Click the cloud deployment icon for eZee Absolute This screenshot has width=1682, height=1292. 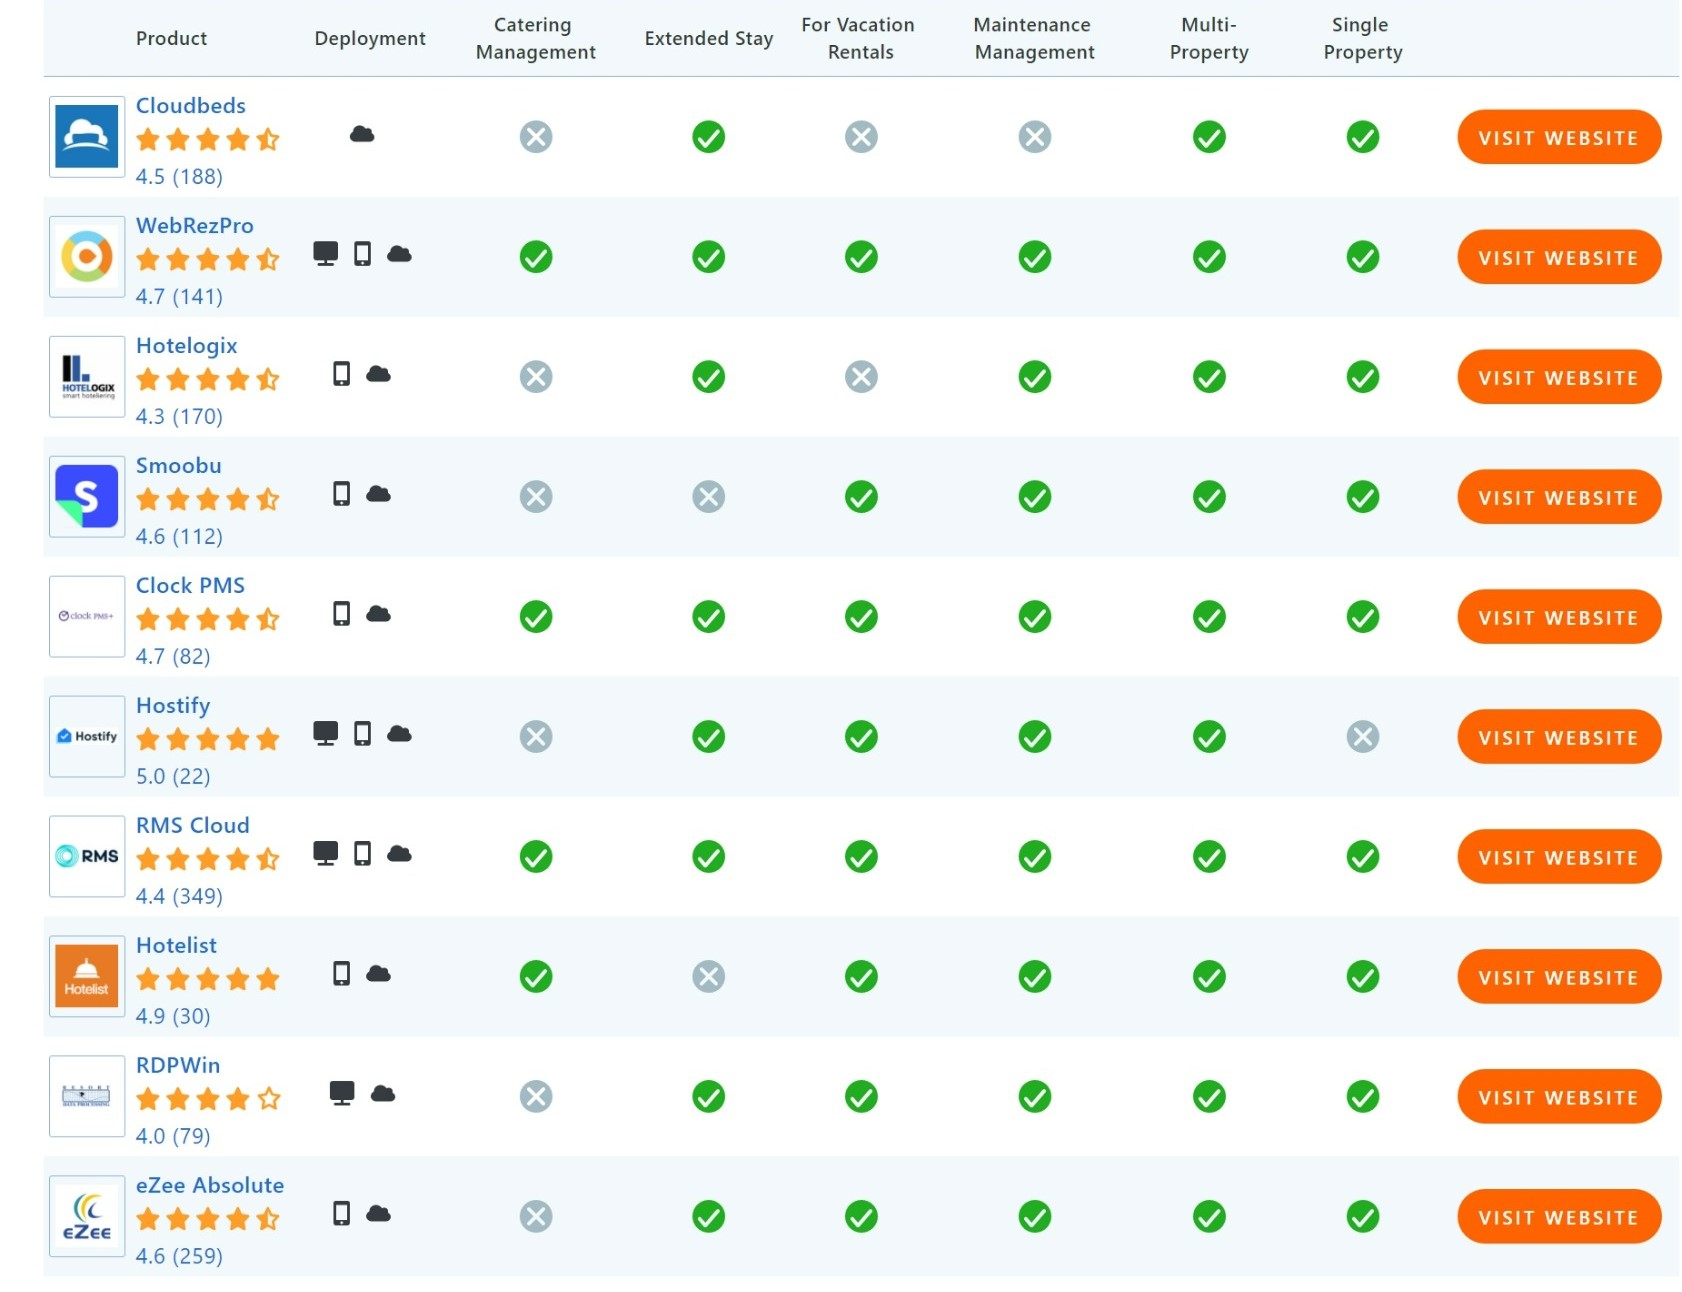pos(378,1214)
